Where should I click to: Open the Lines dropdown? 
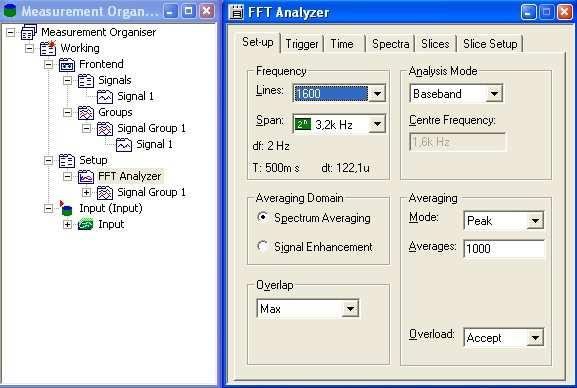tap(377, 94)
